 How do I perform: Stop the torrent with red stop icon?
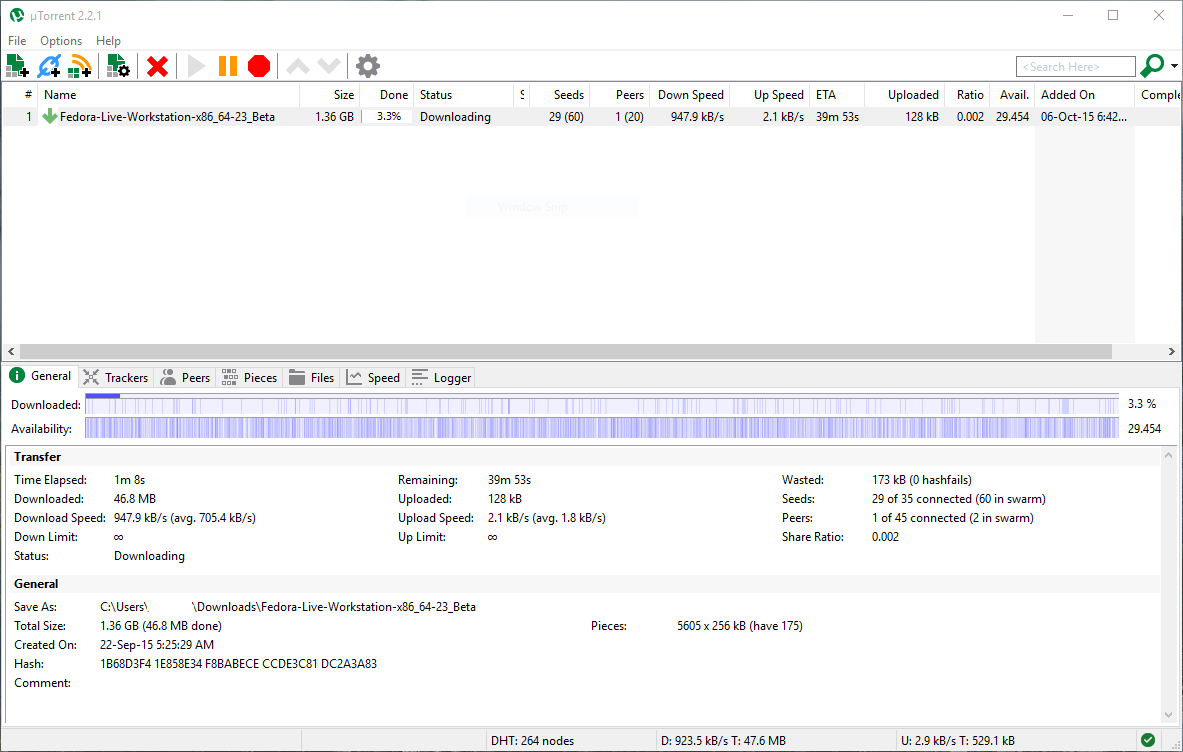tap(259, 66)
